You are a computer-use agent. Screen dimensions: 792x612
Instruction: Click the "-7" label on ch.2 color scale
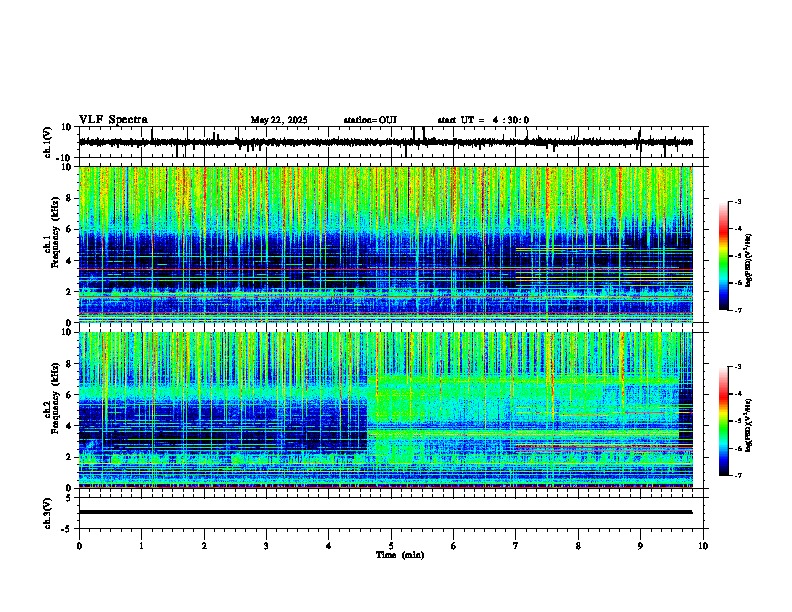click(737, 476)
